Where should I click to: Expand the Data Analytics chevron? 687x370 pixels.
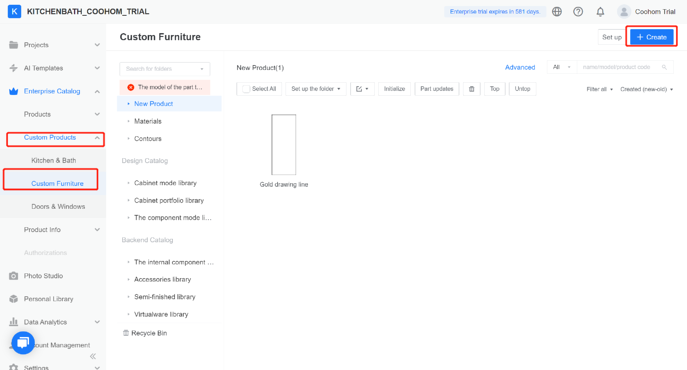pyautogui.click(x=97, y=322)
